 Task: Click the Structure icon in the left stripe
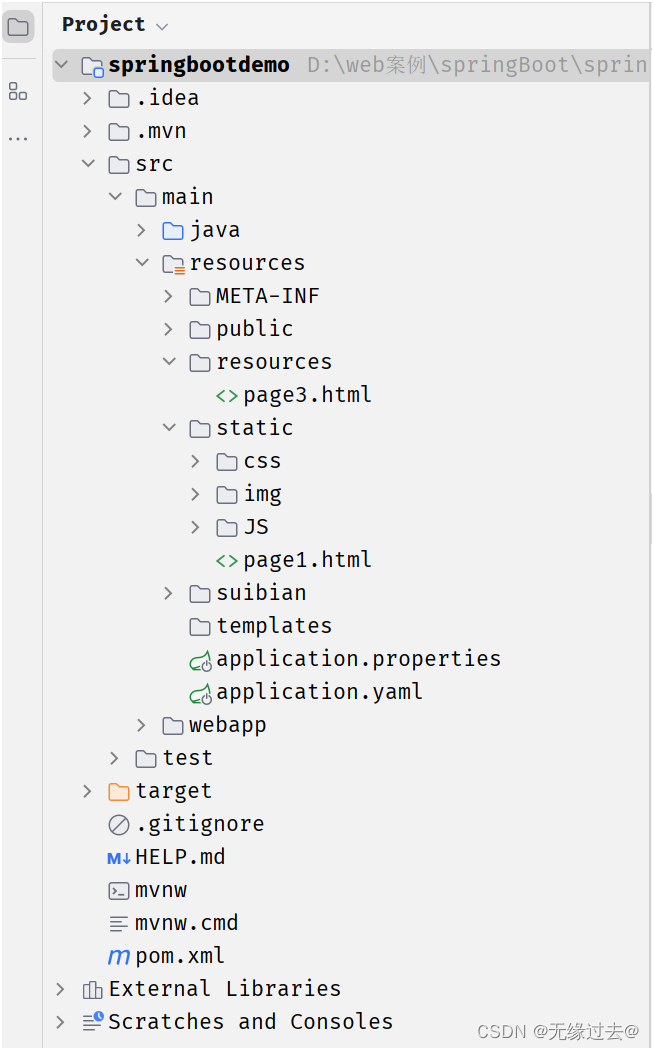[18, 90]
